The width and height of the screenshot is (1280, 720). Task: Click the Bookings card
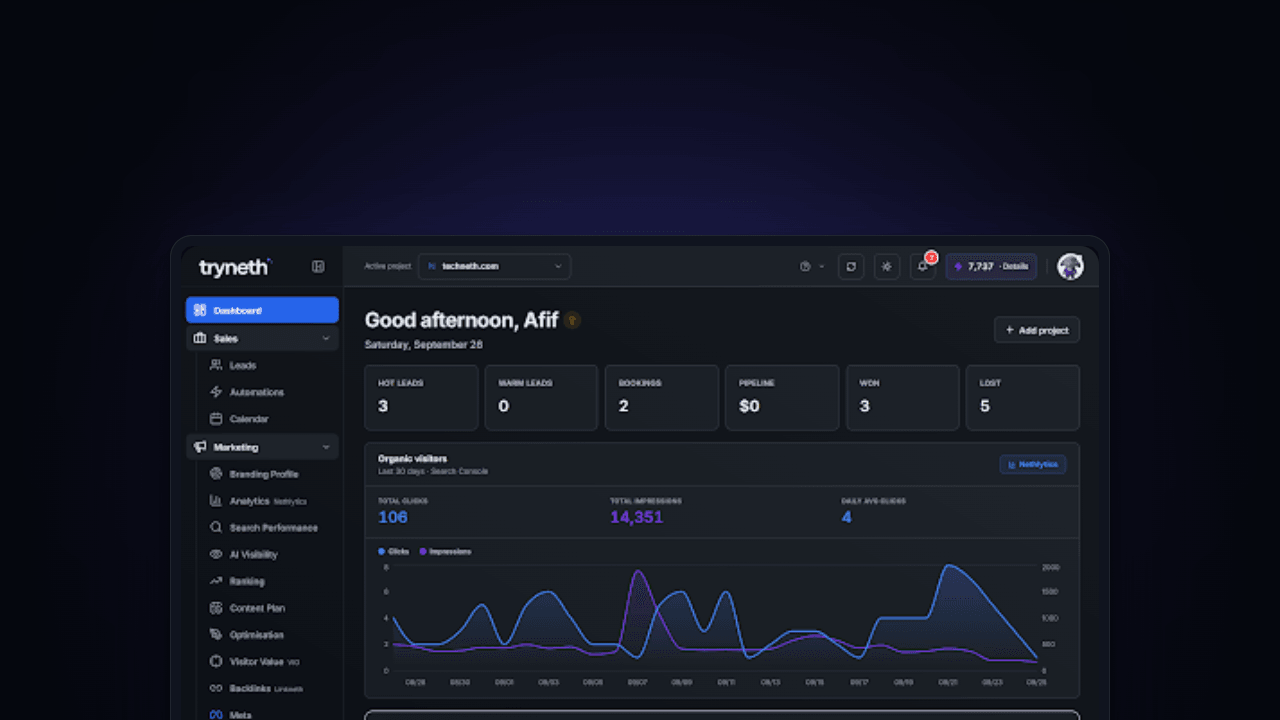click(x=662, y=398)
